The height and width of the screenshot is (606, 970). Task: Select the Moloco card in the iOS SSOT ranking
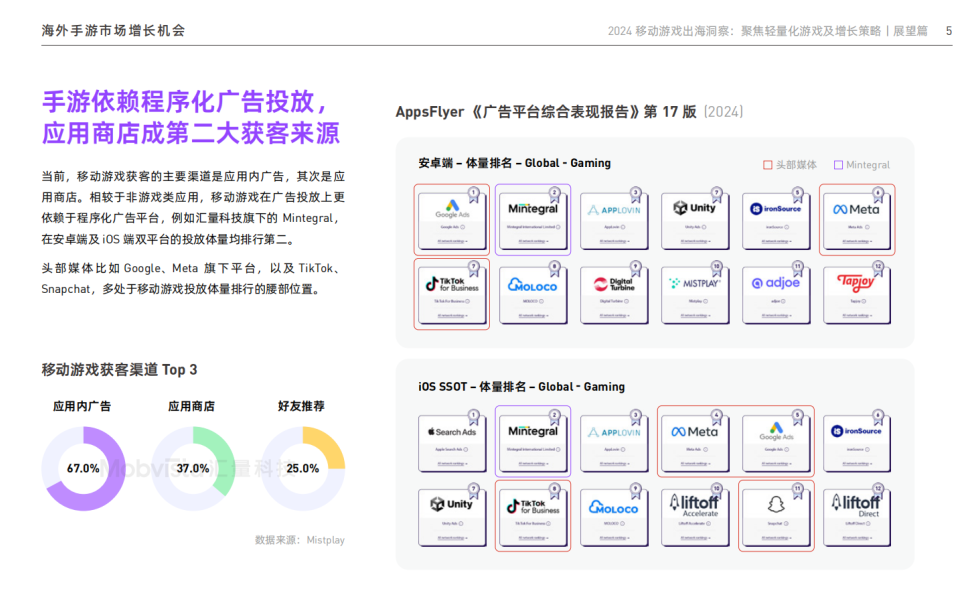pyautogui.click(x=614, y=517)
